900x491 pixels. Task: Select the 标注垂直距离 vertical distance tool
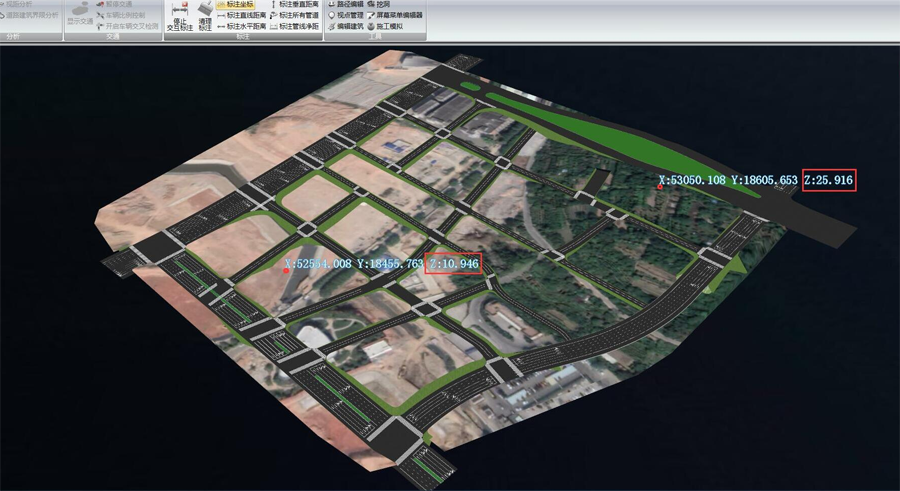[294, 5]
